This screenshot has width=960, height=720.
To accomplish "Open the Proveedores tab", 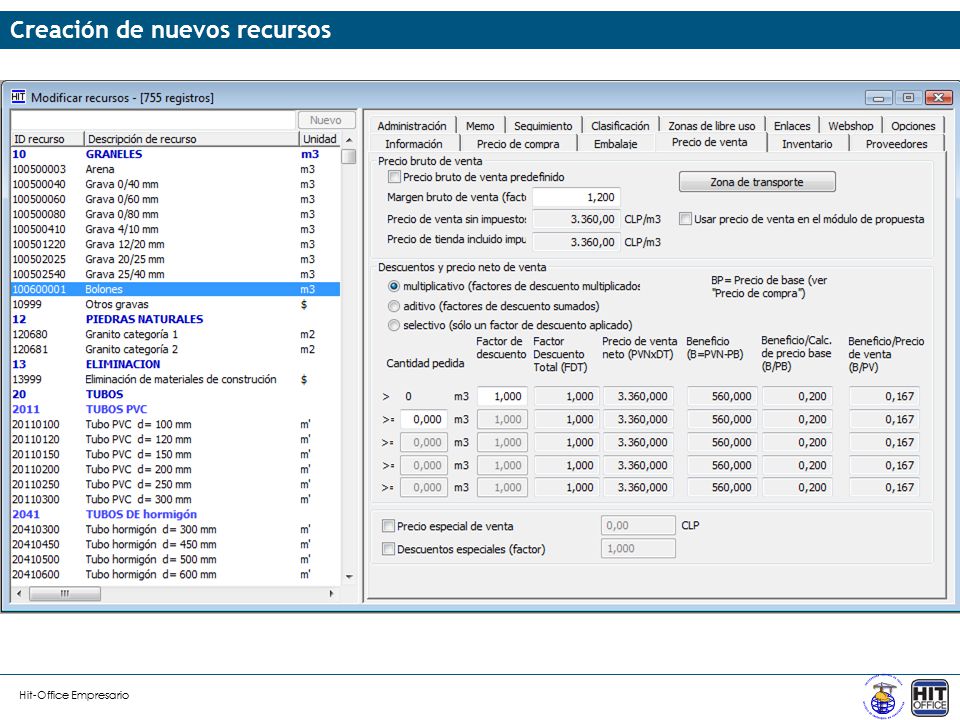I will tap(896, 144).
